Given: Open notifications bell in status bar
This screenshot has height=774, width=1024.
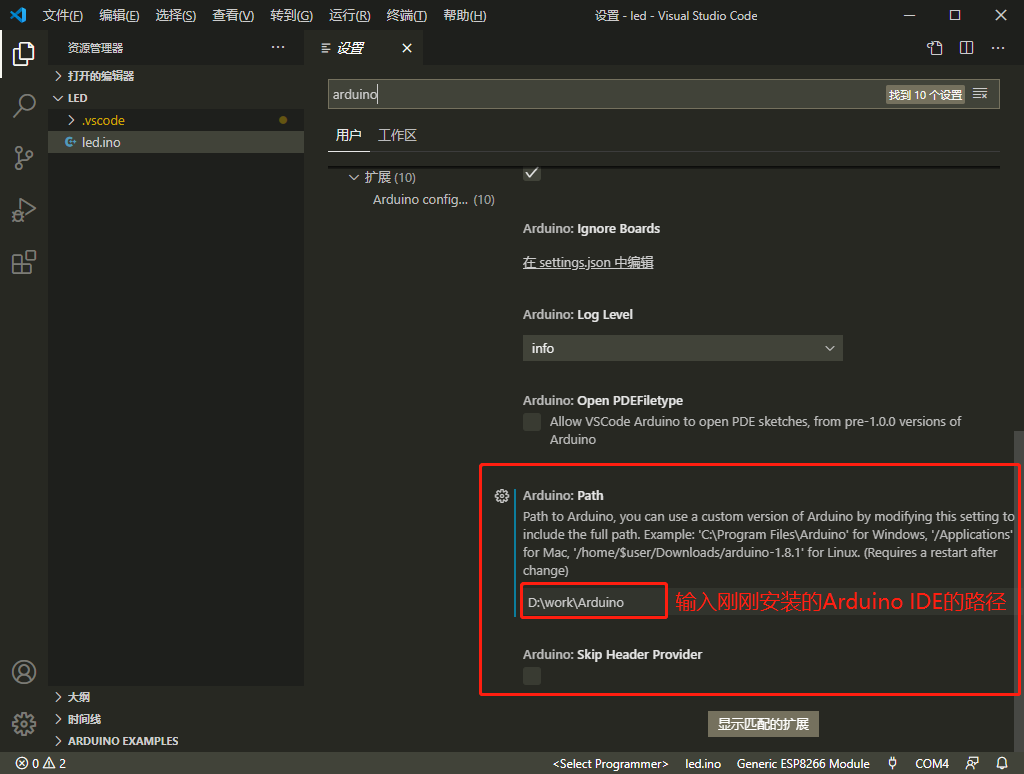Looking at the screenshot, I should [x=1001, y=763].
